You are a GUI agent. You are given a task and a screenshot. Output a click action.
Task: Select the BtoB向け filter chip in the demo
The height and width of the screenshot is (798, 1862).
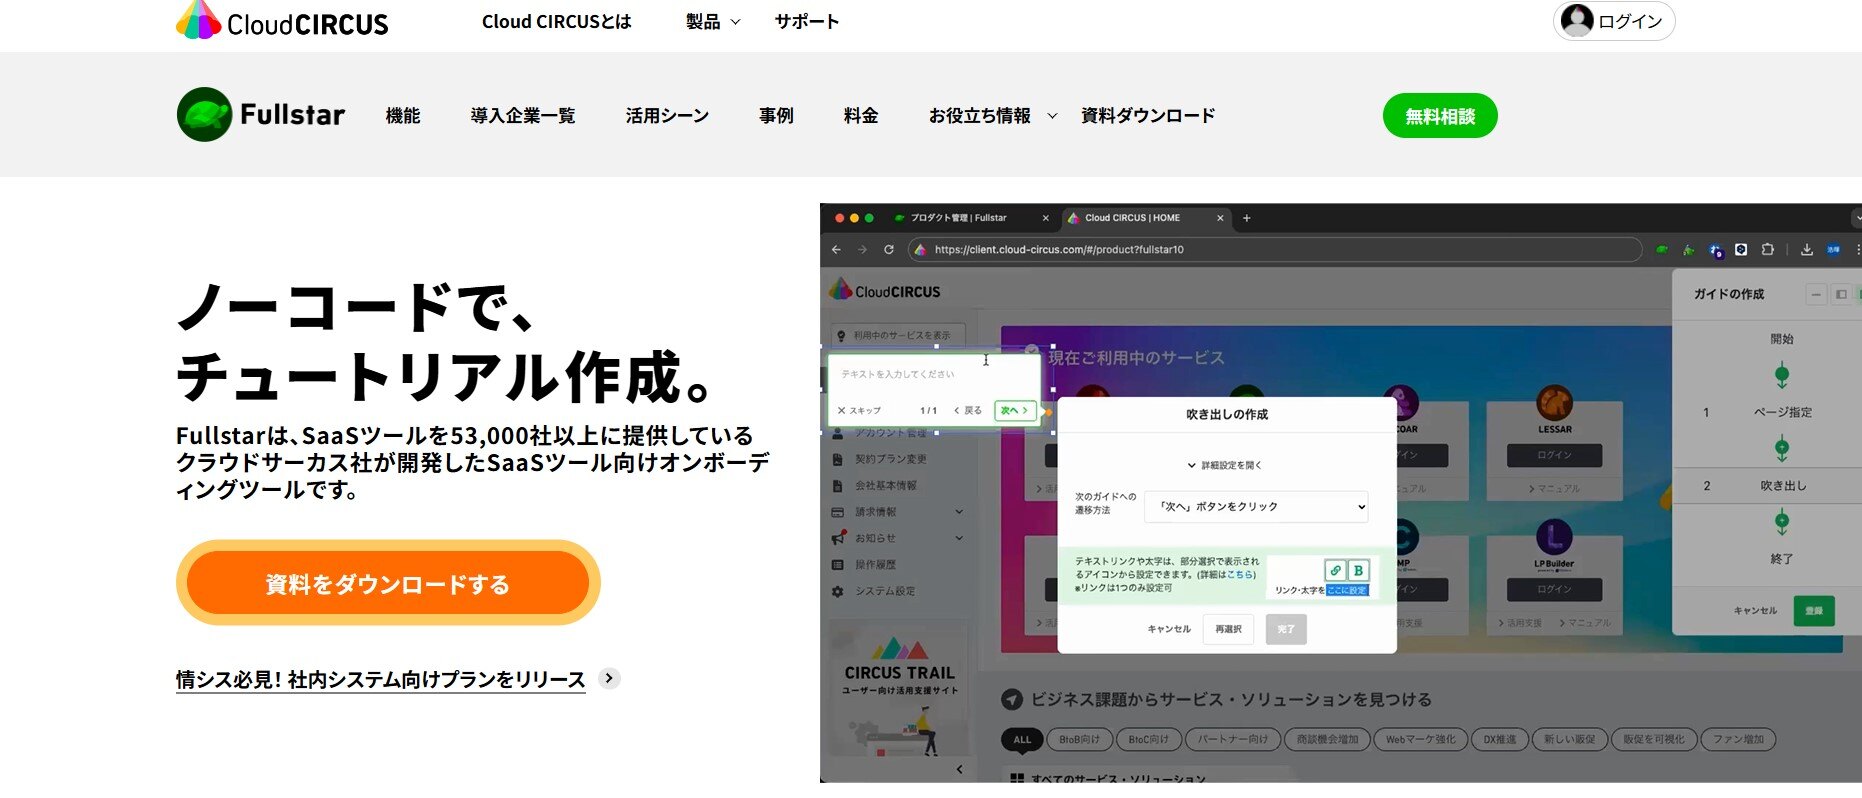pyautogui.click(x=1079, y=739)
